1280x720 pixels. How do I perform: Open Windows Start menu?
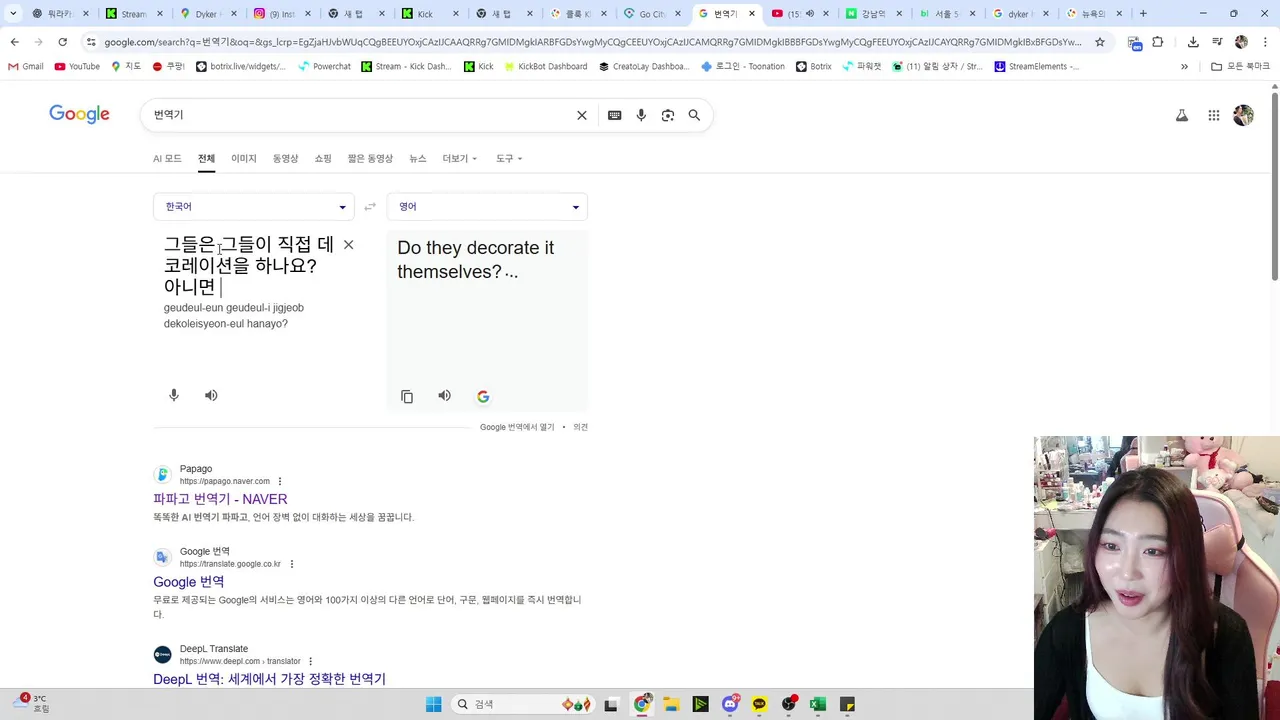(x=433, y=704)
